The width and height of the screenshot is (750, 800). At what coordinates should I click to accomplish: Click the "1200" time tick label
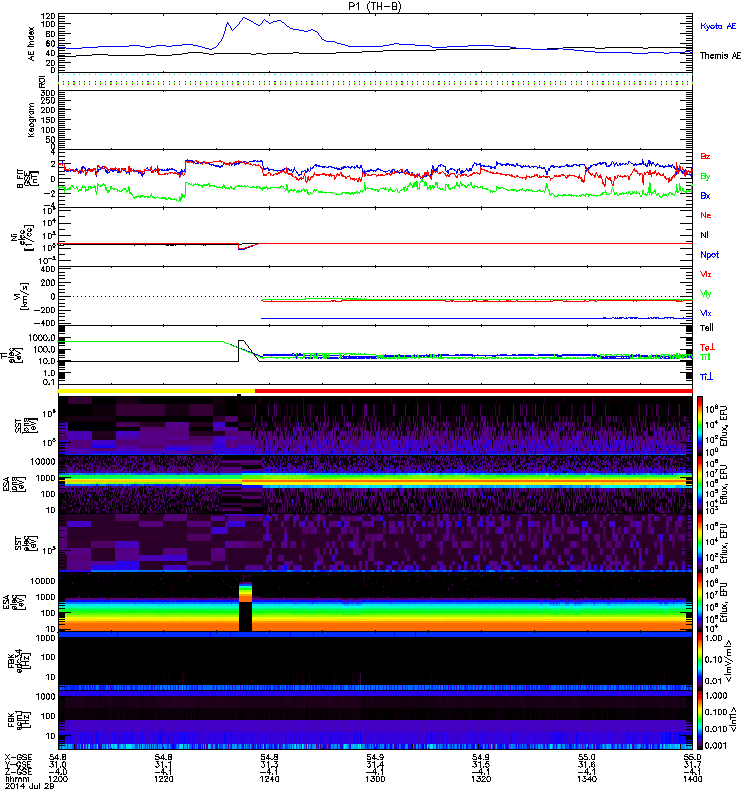pyautogui.click(x=58, y=779)
